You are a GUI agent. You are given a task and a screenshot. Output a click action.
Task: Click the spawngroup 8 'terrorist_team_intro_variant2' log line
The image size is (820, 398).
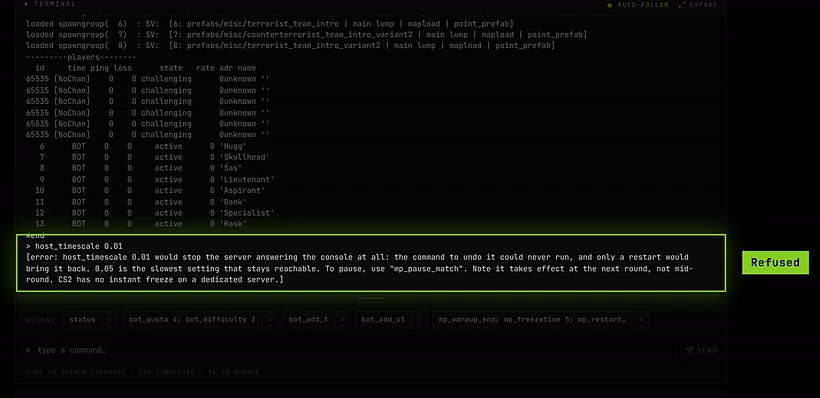click(290, 46)
